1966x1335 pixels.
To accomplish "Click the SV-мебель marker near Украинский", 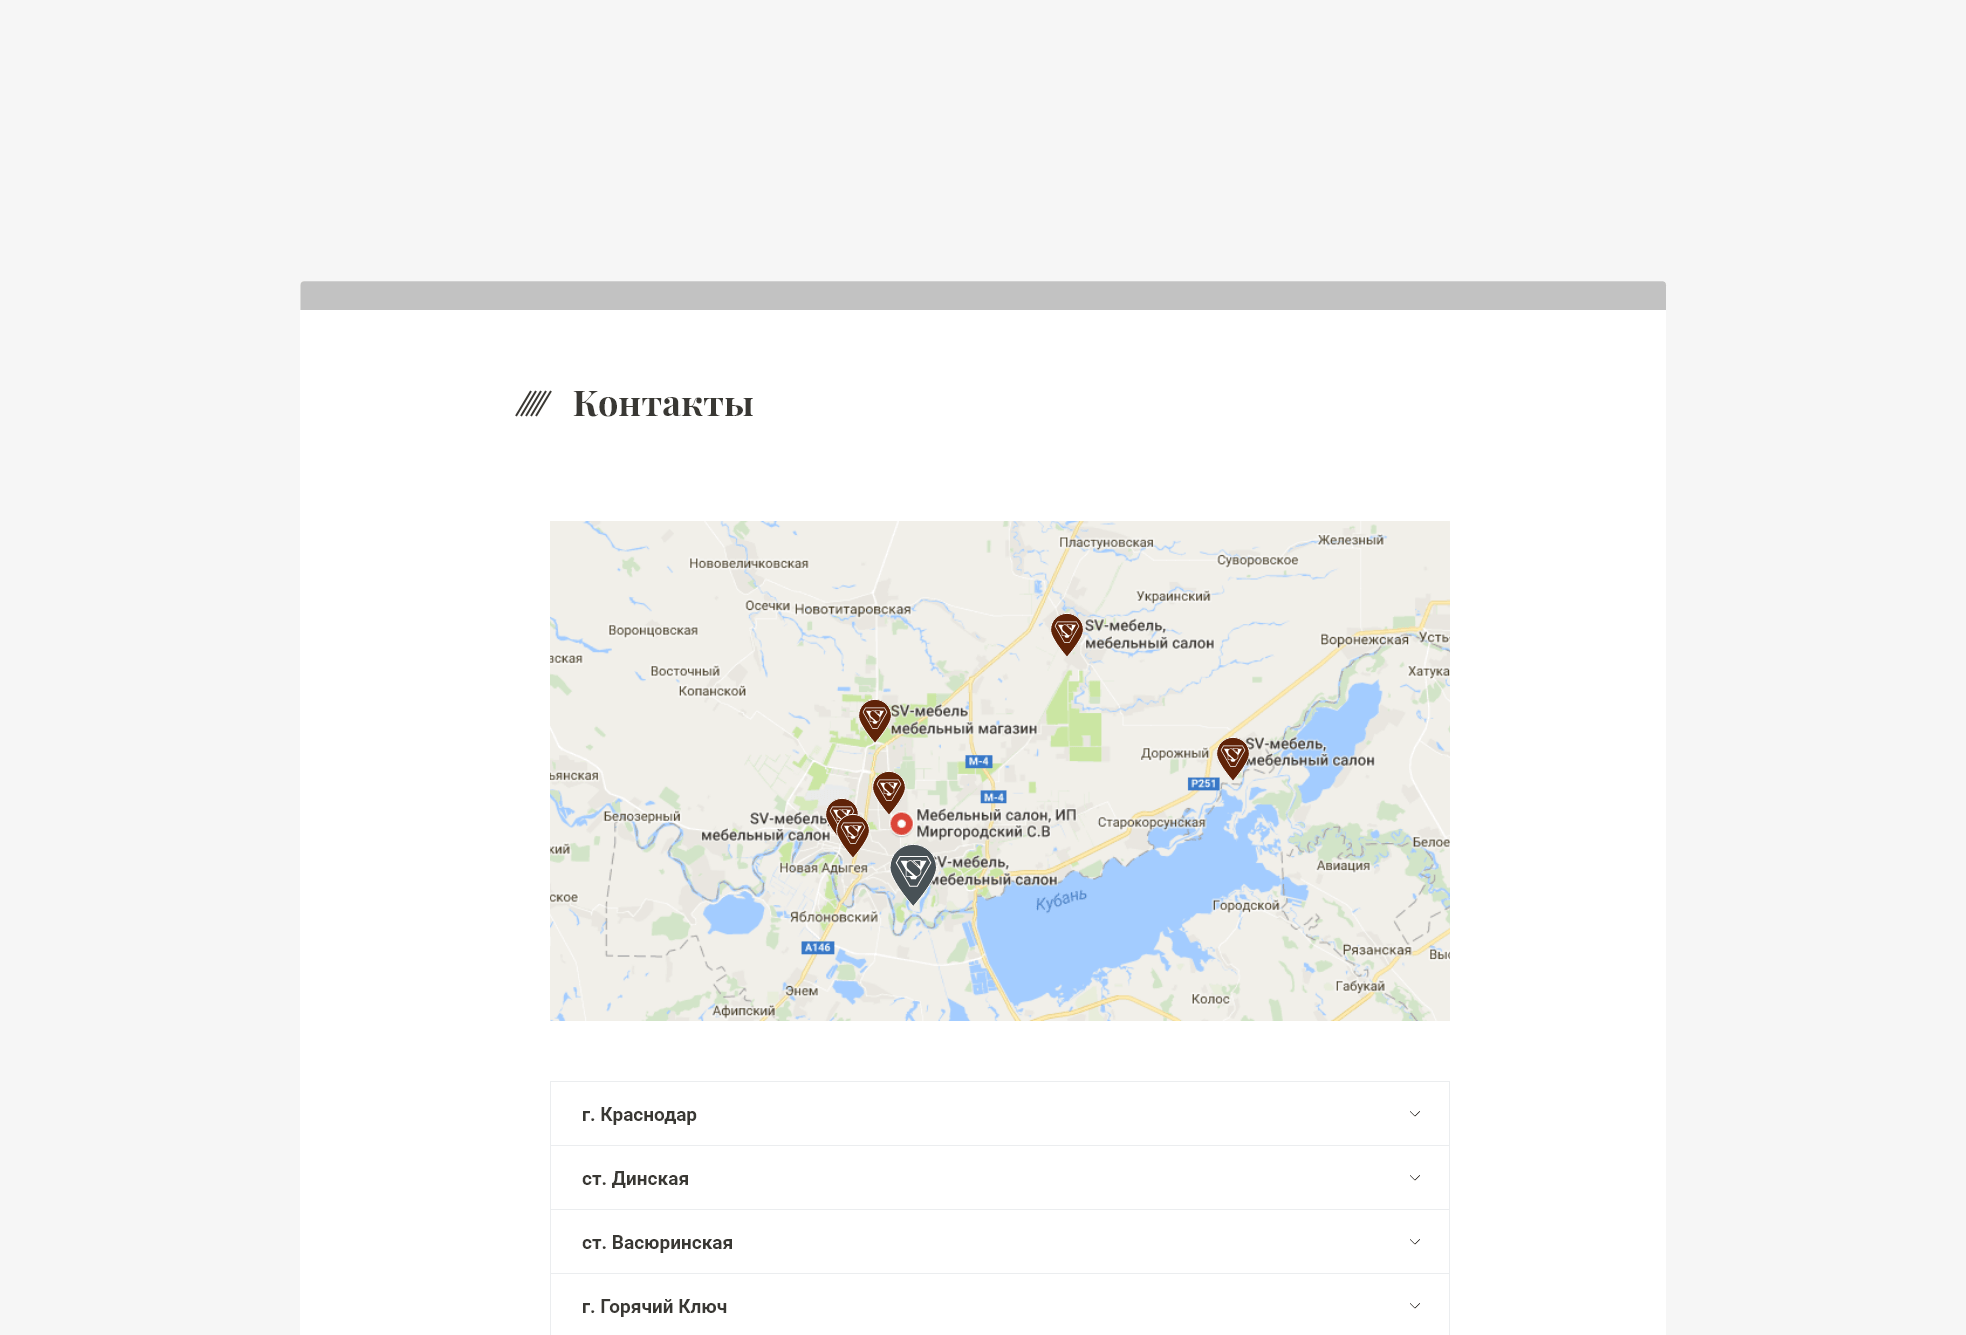I will tap(1067, 634).
